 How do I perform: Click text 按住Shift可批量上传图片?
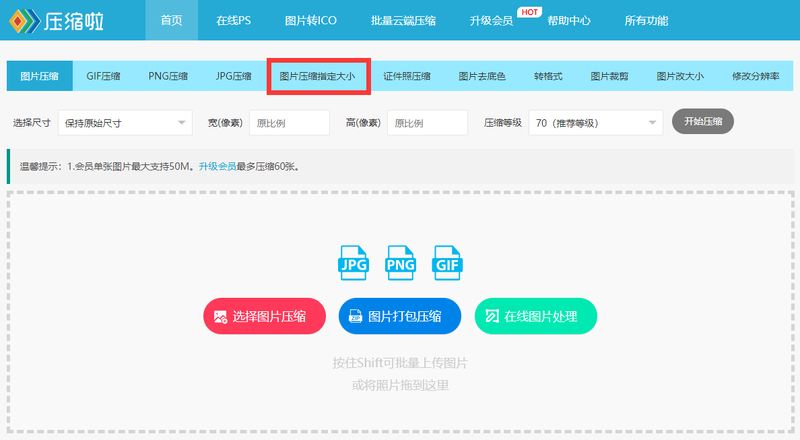coord(400,363)
